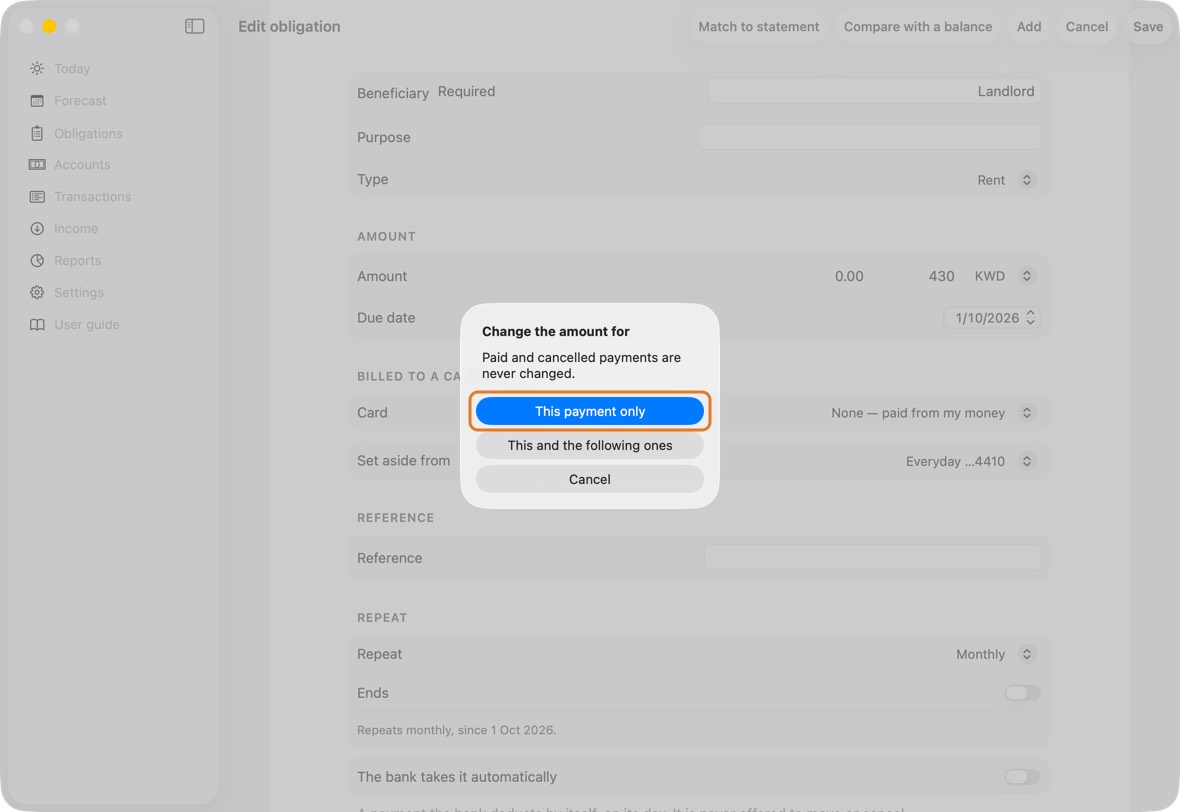Click the Edit obligation title
The width and height of the screenshot is (1180, 812).
click(289, 26)
